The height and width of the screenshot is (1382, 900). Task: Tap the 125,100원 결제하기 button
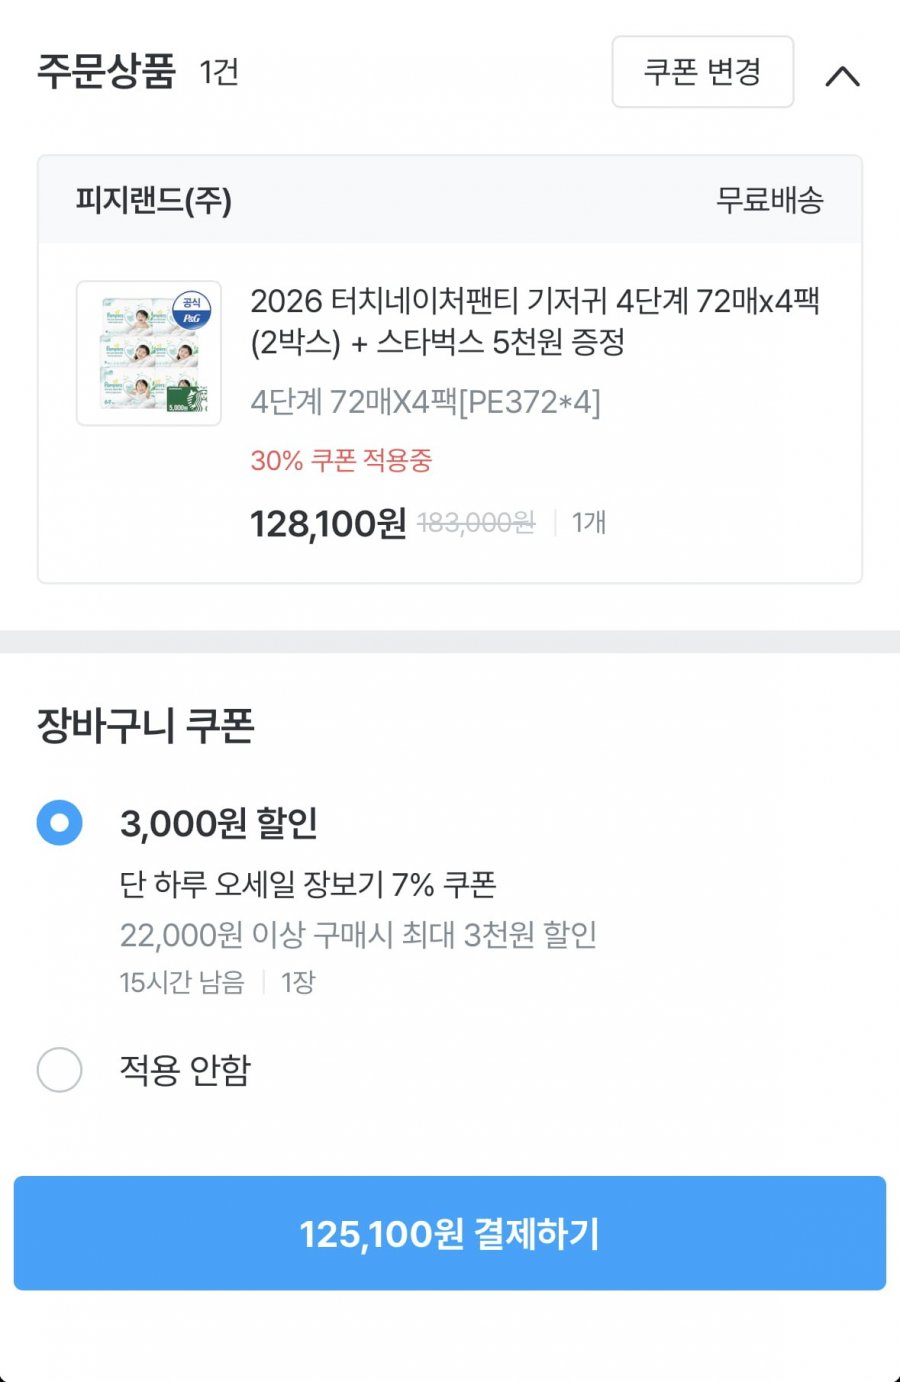coord(450,1233)
